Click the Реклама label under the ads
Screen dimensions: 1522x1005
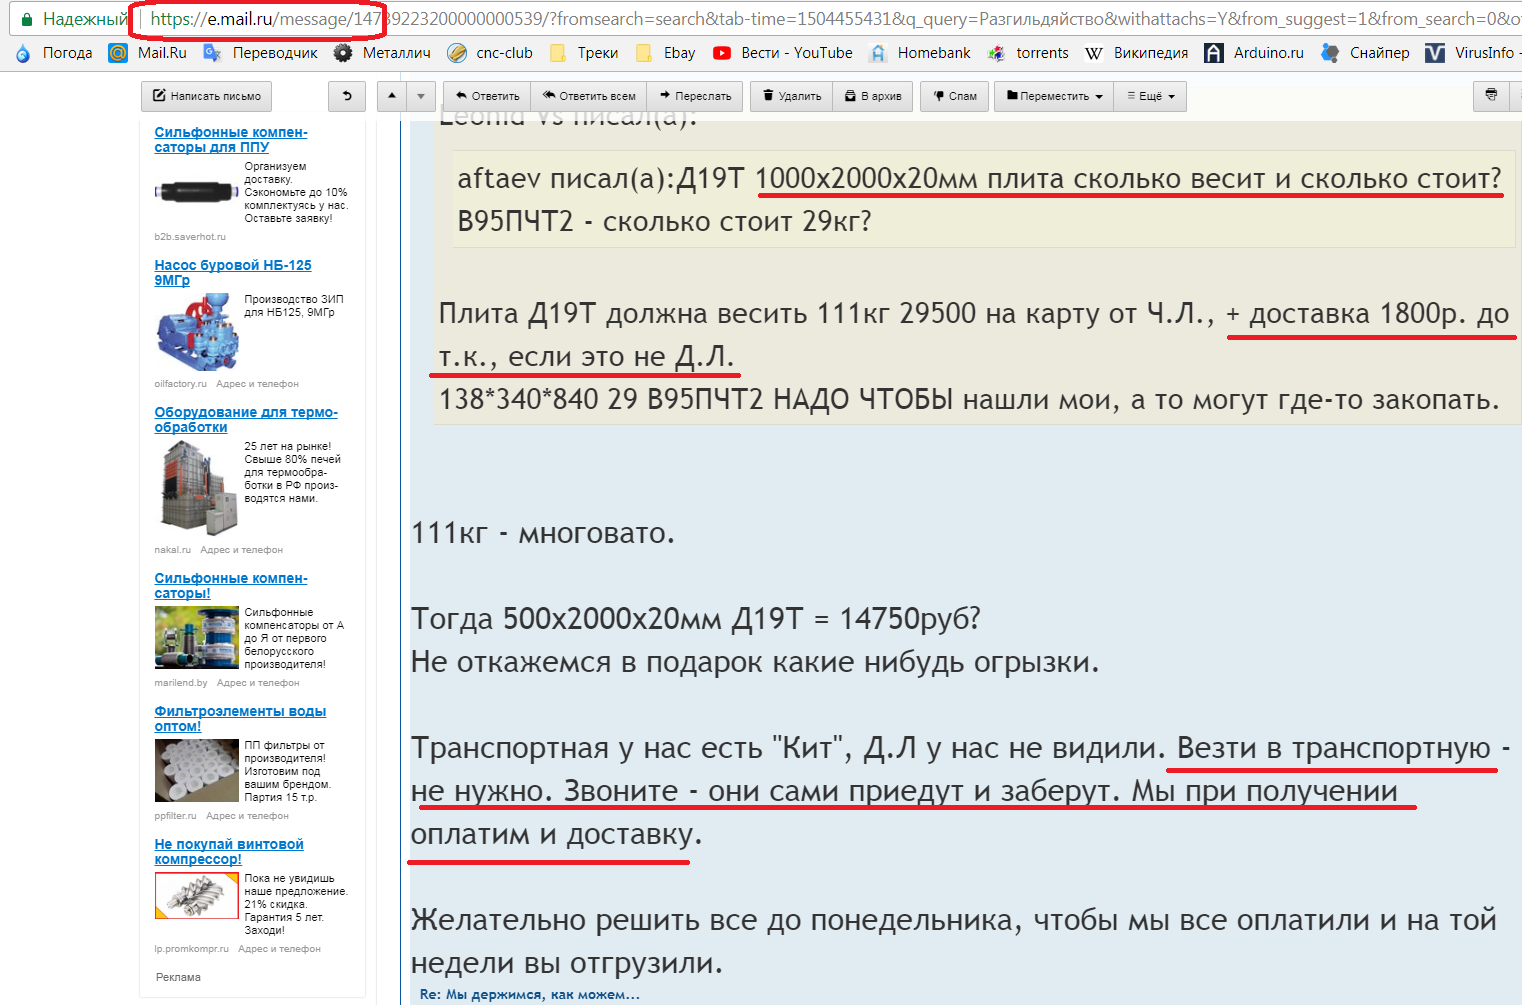pos(178,977)
